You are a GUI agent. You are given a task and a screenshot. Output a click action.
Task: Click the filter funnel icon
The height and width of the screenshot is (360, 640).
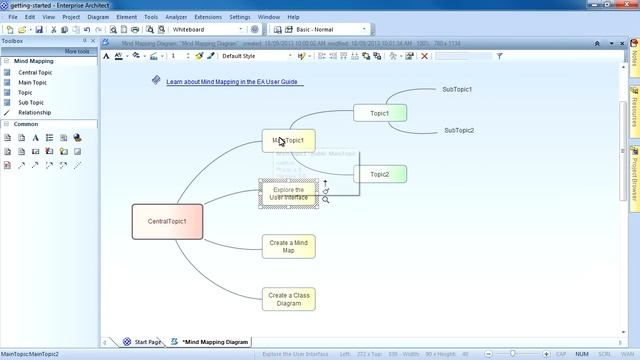[x=499, y=56]
